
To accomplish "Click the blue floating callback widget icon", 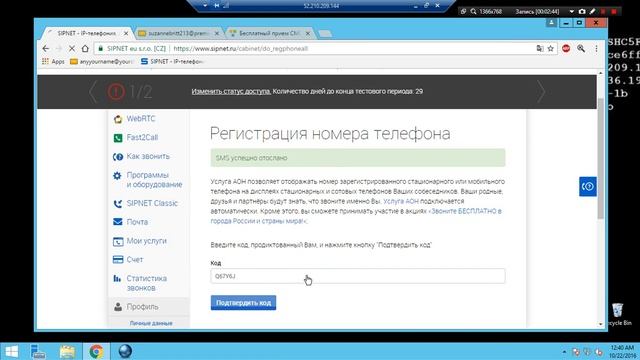I will tap(588, 187).
